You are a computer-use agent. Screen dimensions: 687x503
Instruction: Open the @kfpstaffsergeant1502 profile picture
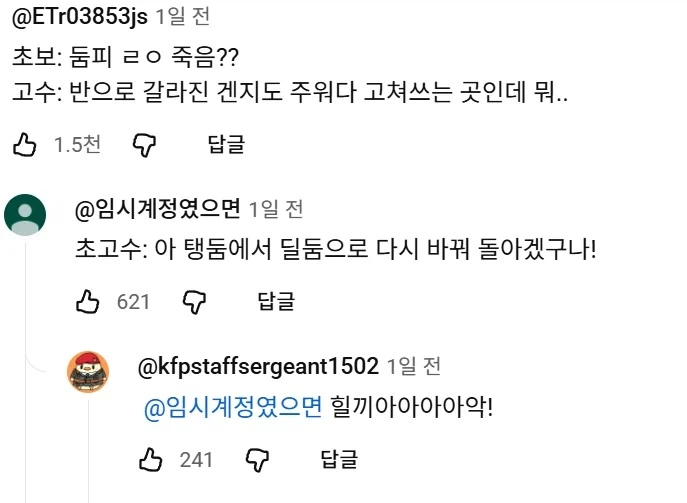coord(88,372)
